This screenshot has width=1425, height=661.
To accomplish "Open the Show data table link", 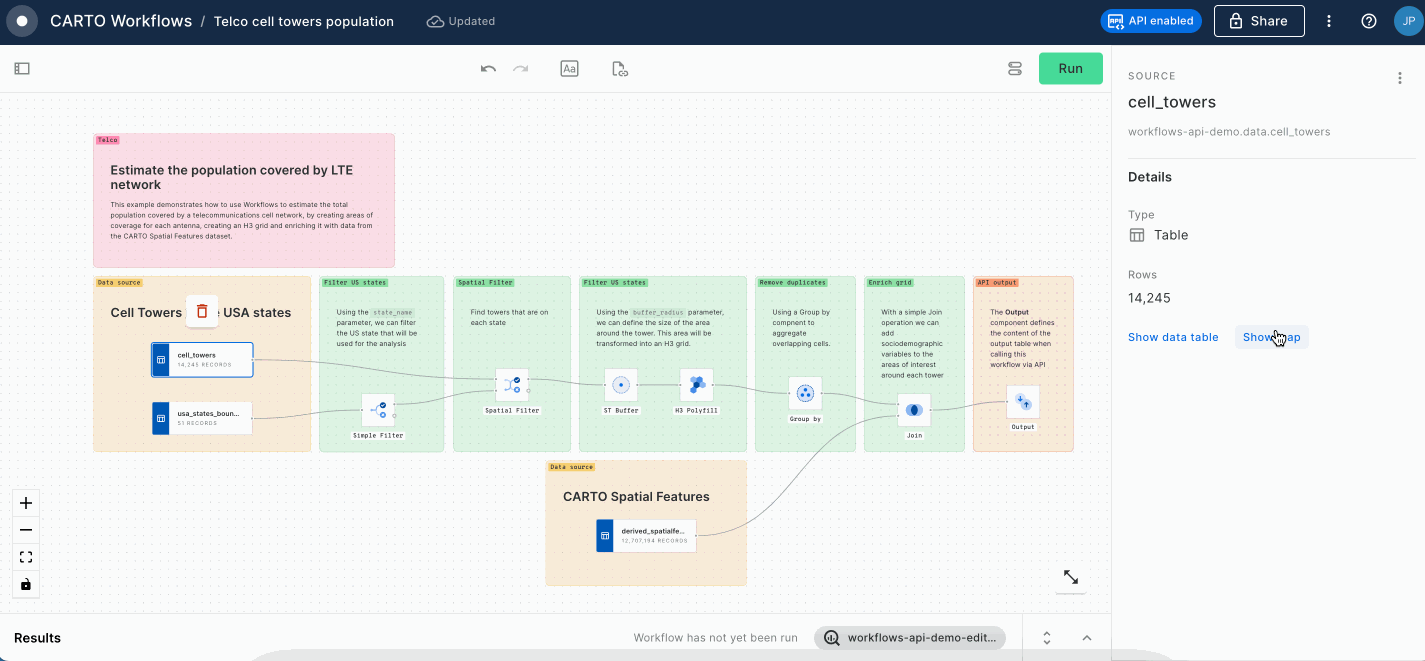I will click(x=1172, y=337).
